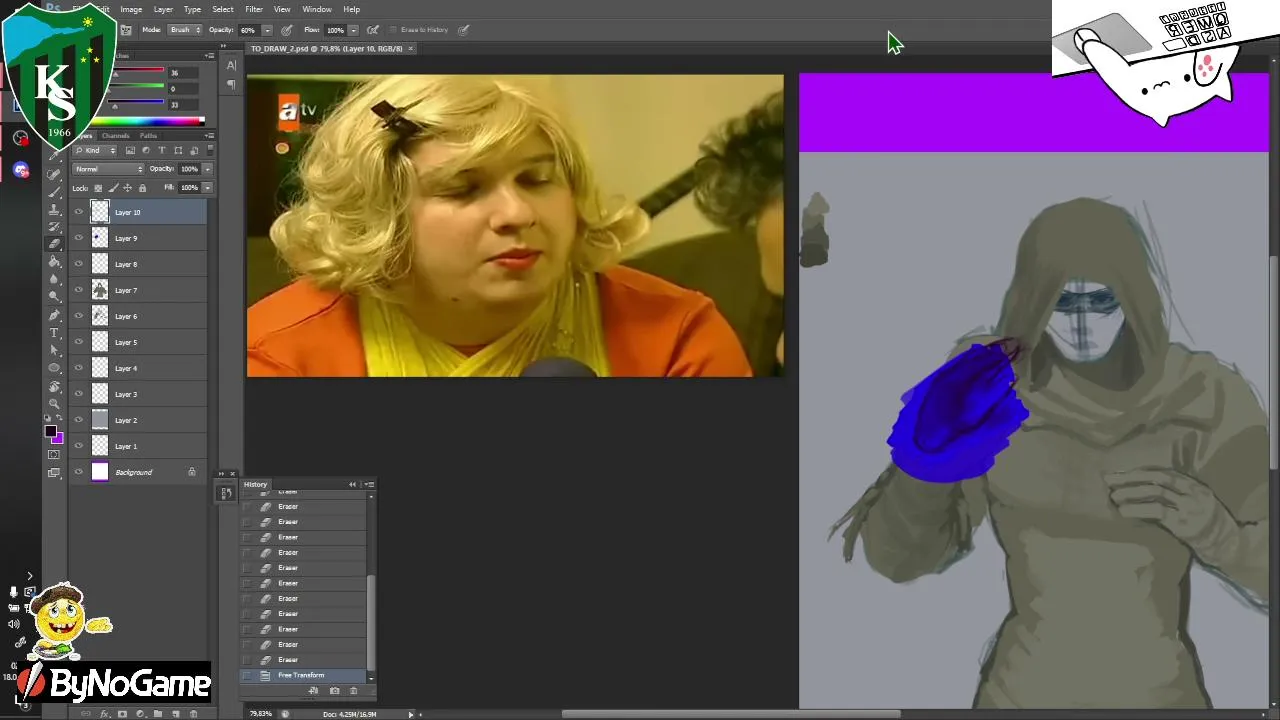The width and height of the screenshot is (1280, 720).
Task: Add layer style fx icon
Action: tap(104, 714)
